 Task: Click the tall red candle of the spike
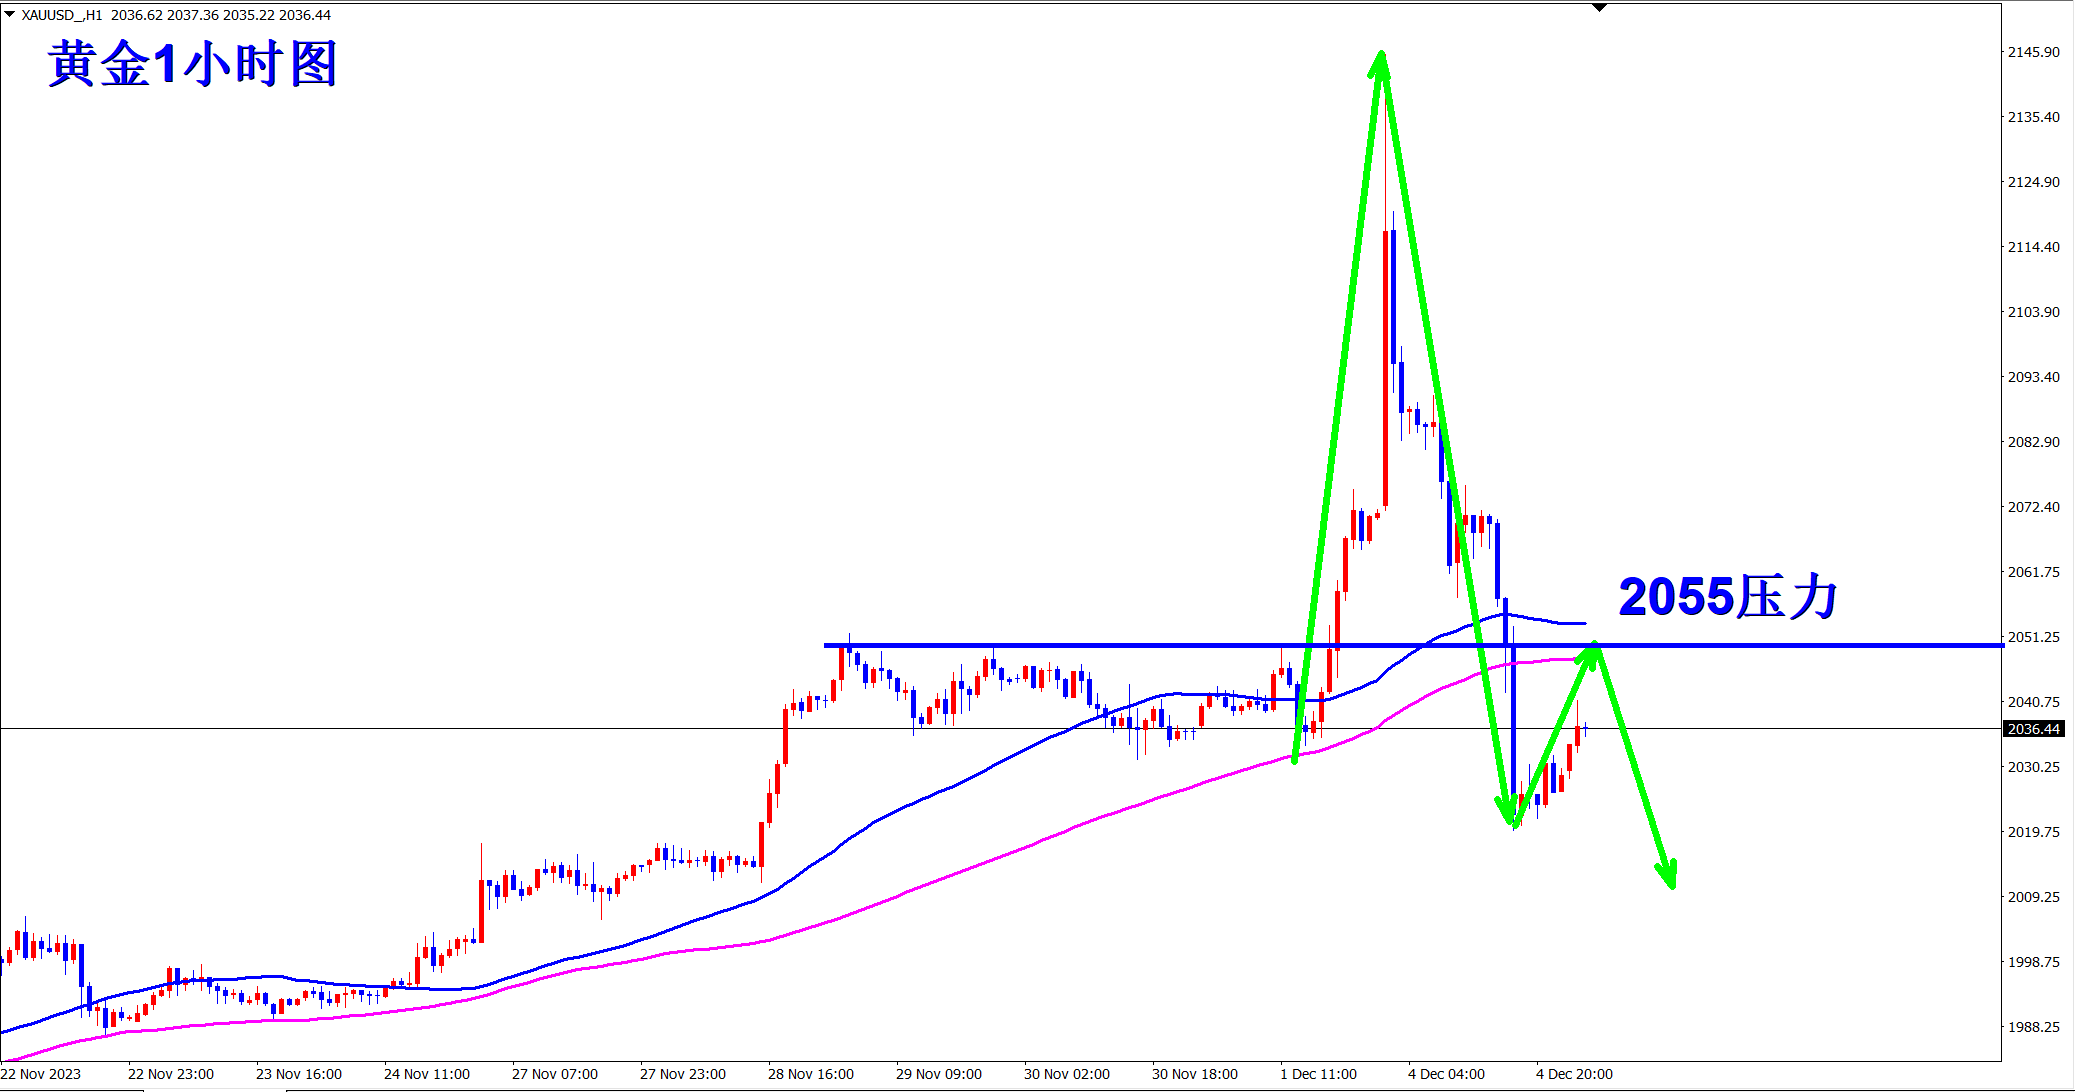(x=1385, y=370)
